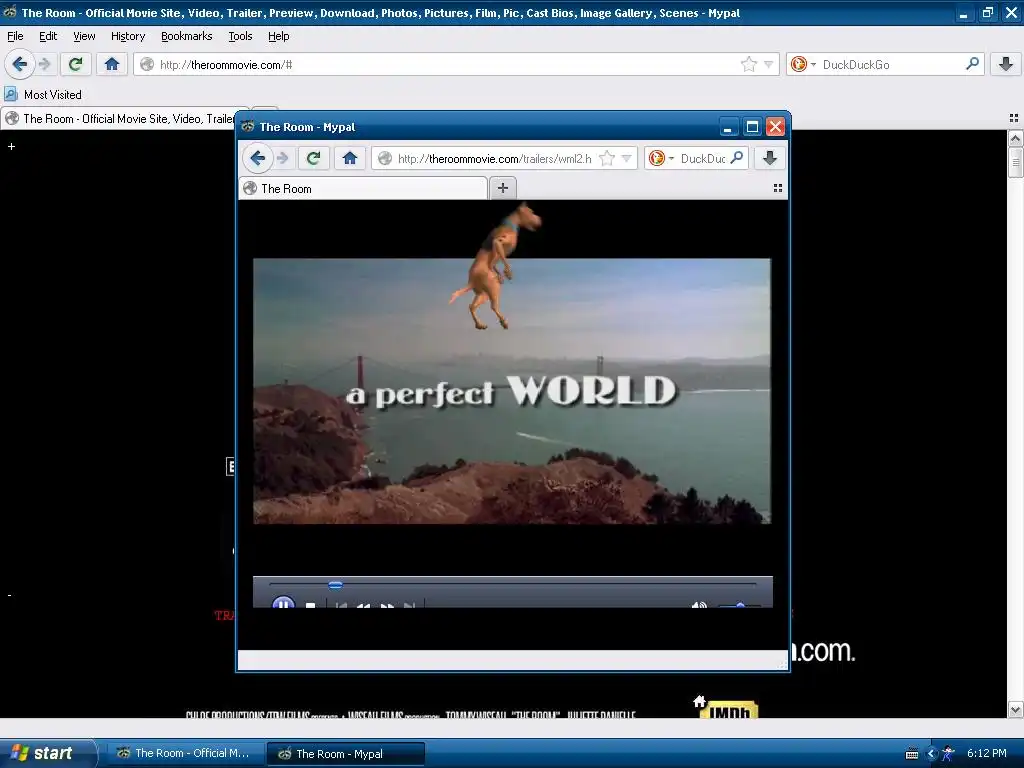The image size is (1024, 768).
Task: Click main window scrollbar down arrow
Action: [x=1015, y=709]
